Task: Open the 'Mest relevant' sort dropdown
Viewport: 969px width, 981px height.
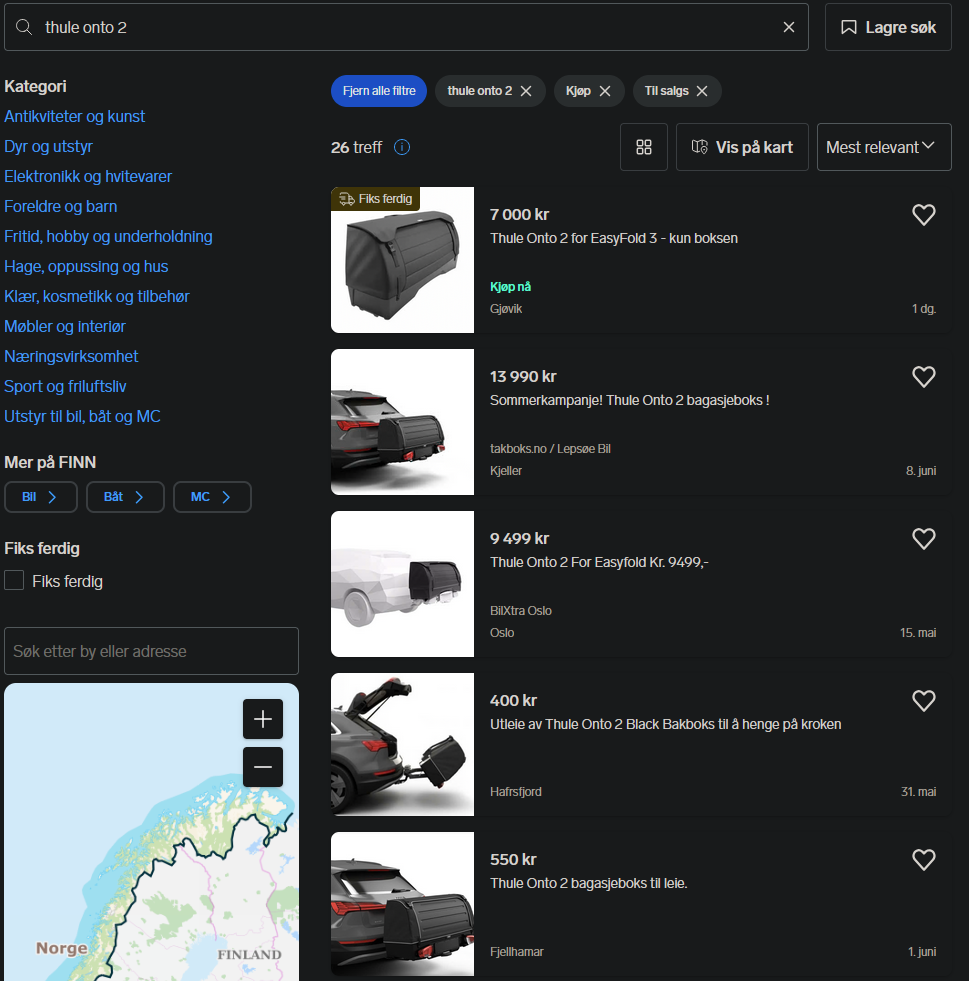Action: click(884, 147)
